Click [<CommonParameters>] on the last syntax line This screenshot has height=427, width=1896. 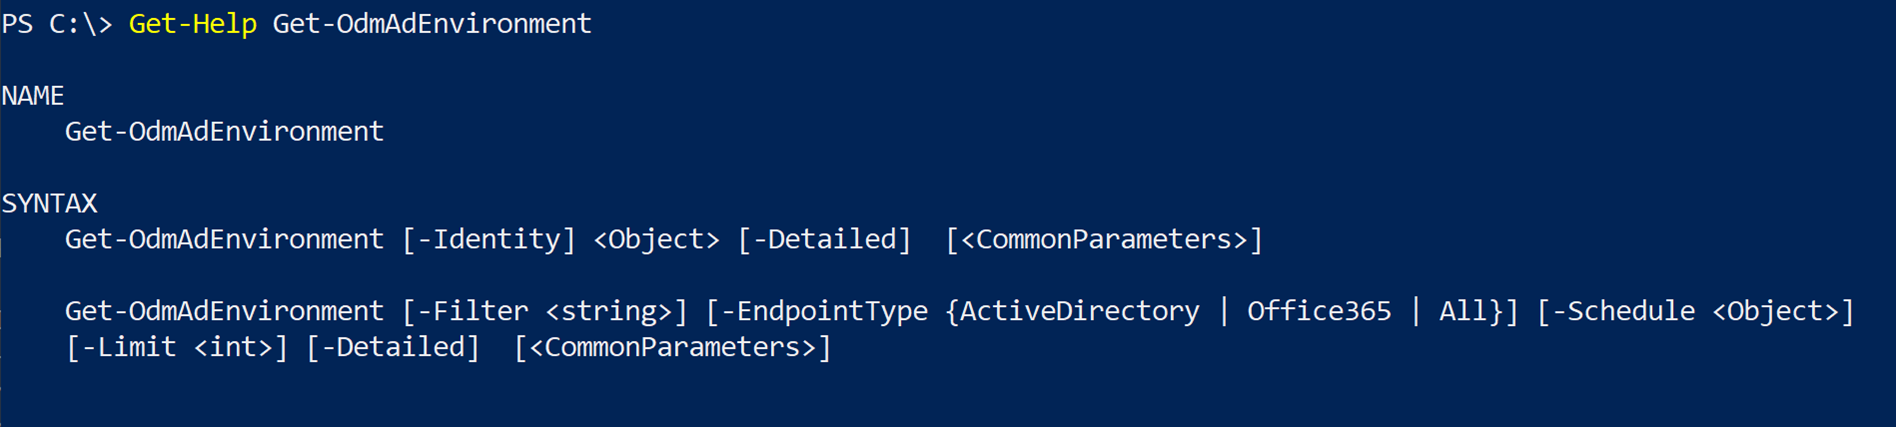672,348
